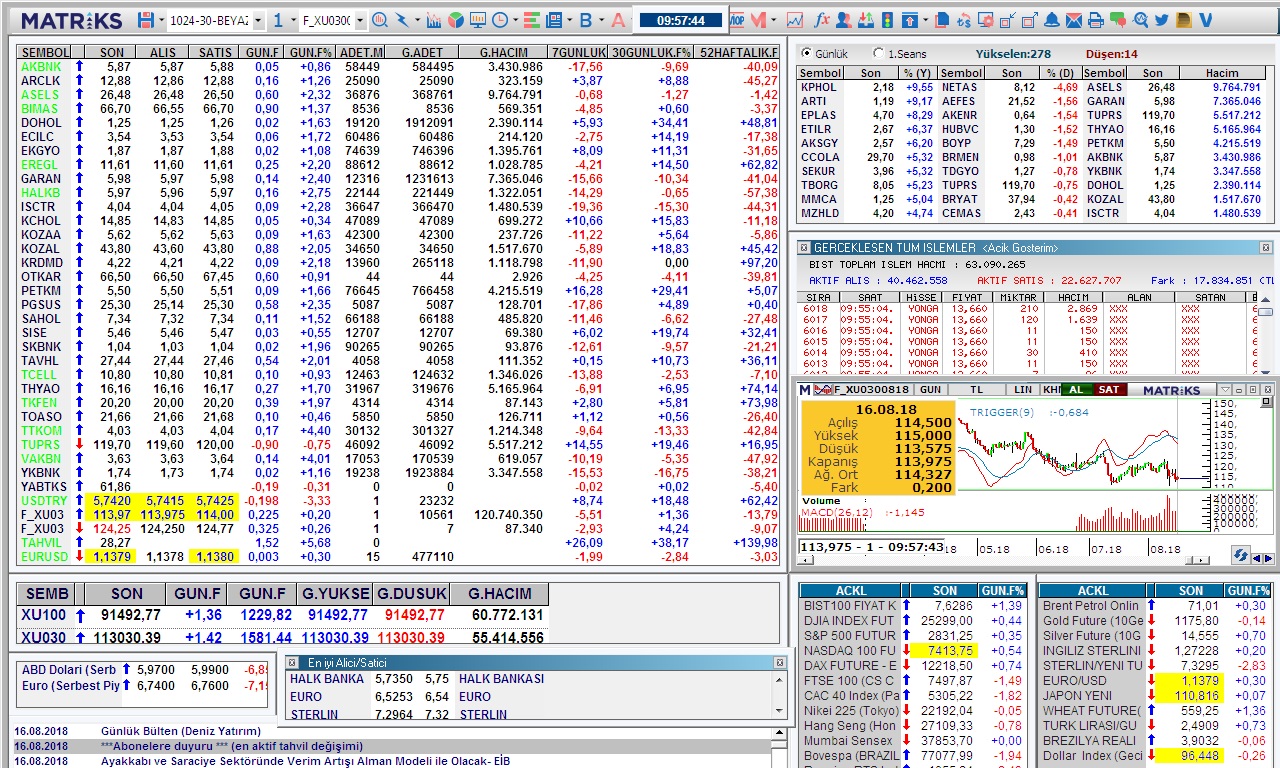Viewport: 1280px width, 768px height.
Task: Click the chart refresh arrows icon
Action: (x=1240, y=555)
